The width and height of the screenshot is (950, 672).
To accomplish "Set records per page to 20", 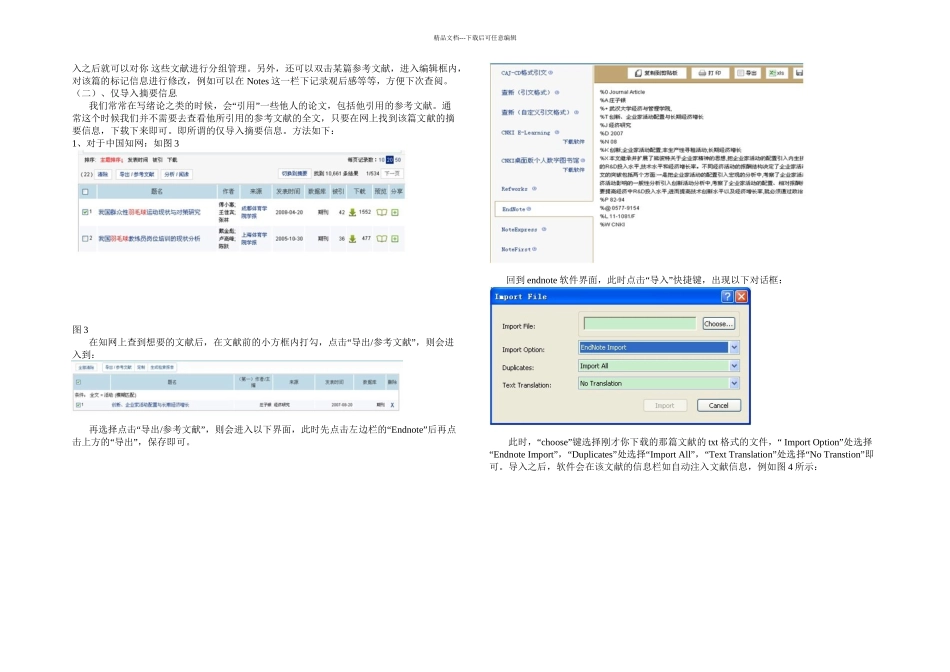I will [x=390, y=160].
